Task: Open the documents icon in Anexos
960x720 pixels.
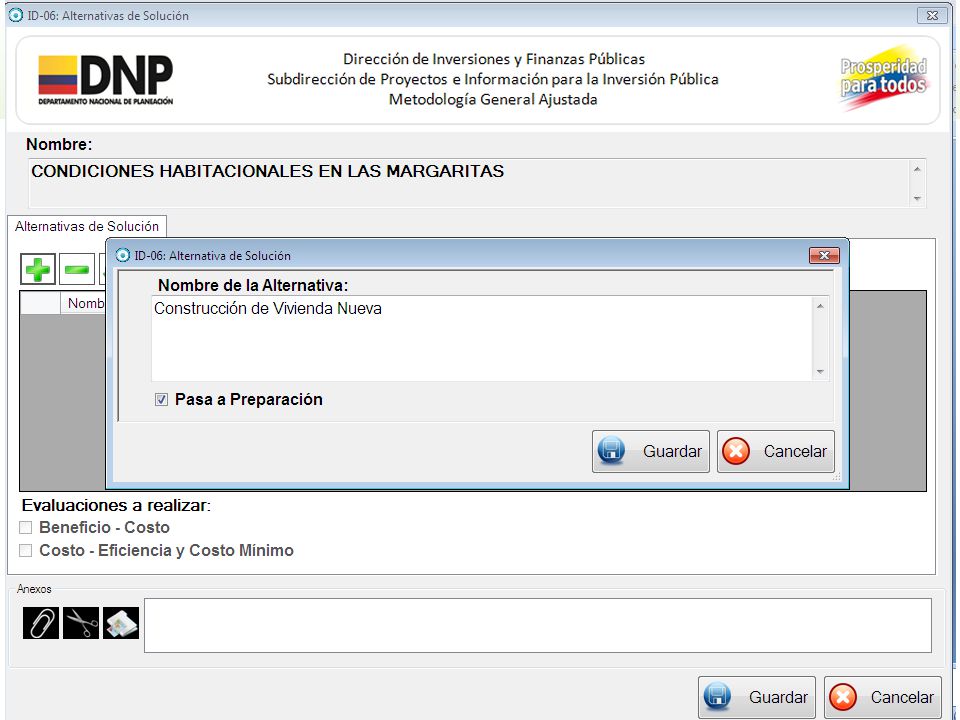Action: click(x=121, y=623)
